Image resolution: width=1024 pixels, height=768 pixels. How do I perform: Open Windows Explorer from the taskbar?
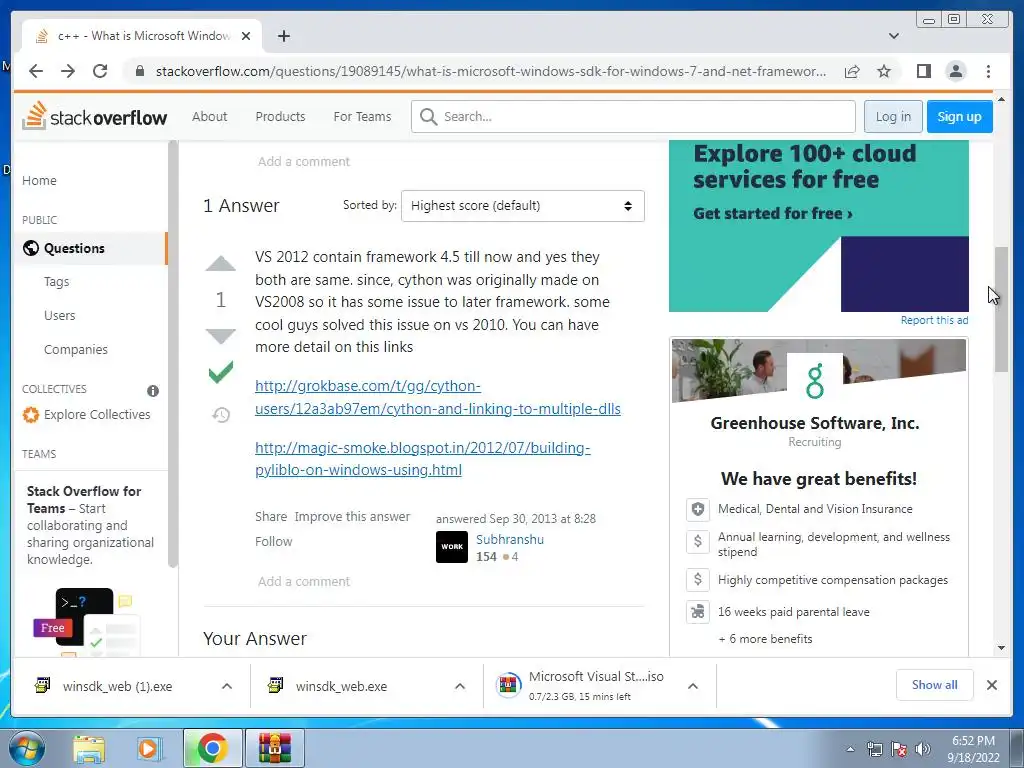pos(89,748)
